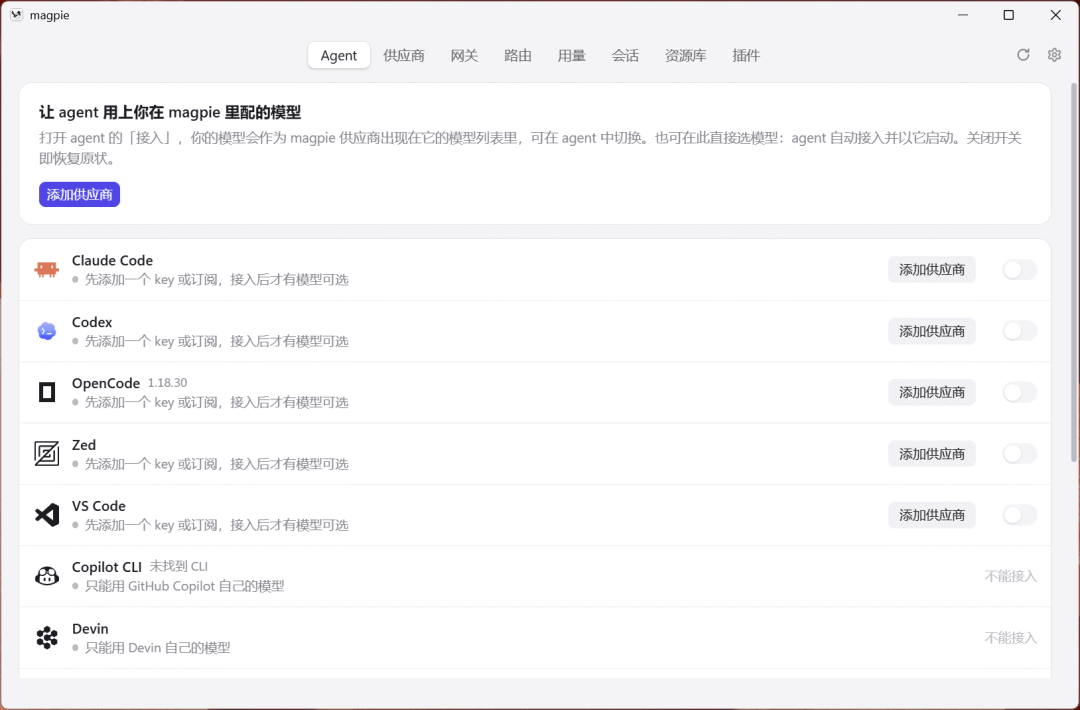The image size is (1080, 710).
Task: Click the Claude Code agent name
Action: [112, 261]
